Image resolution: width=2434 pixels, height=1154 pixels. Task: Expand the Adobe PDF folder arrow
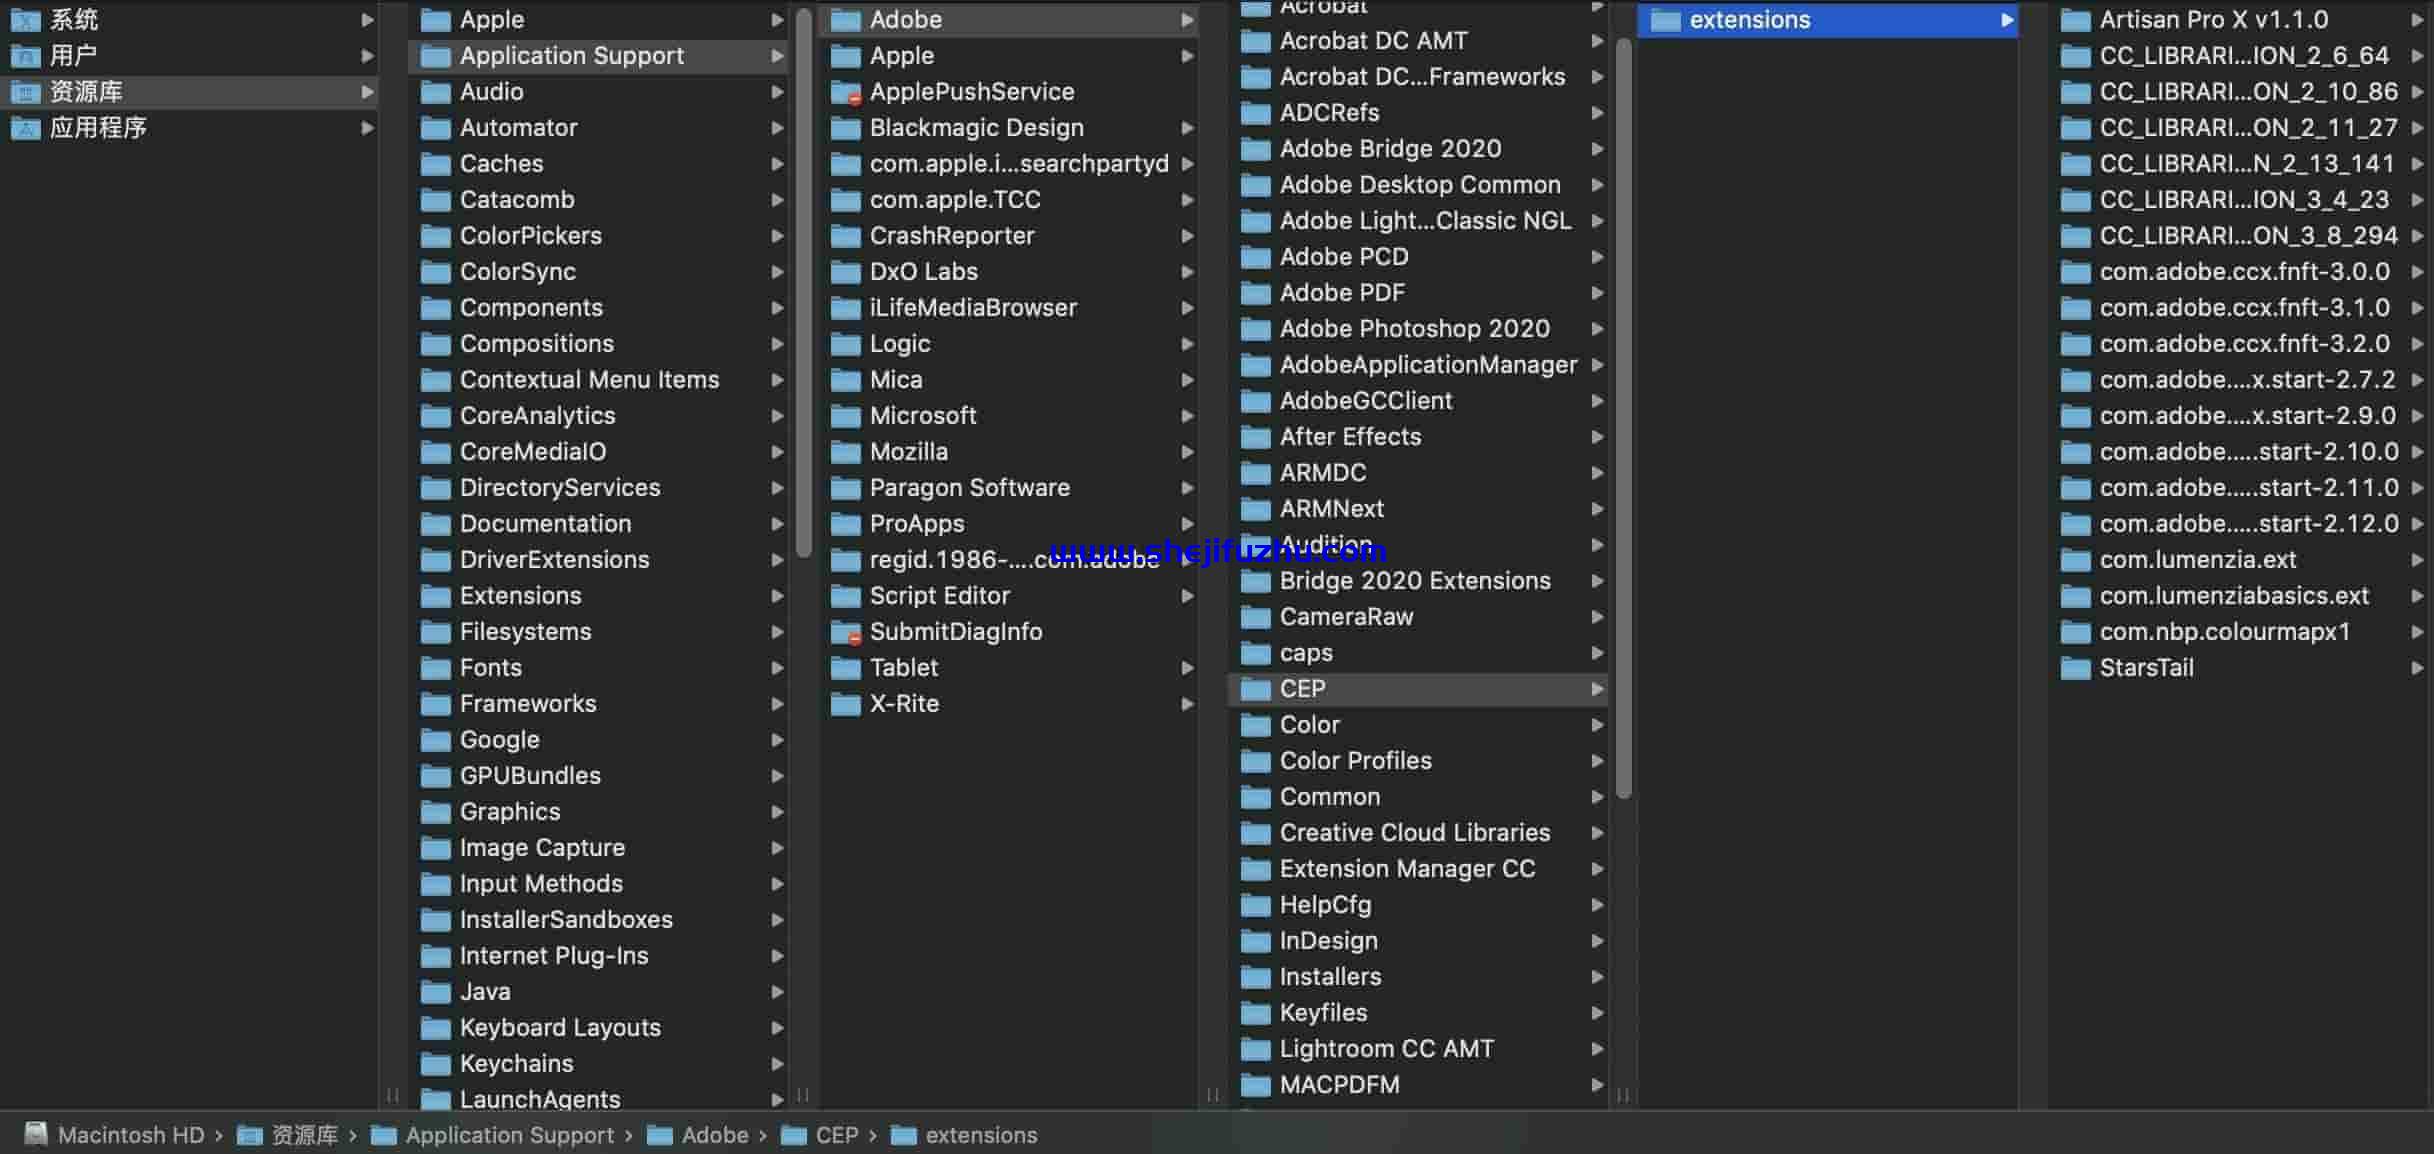1597,293
